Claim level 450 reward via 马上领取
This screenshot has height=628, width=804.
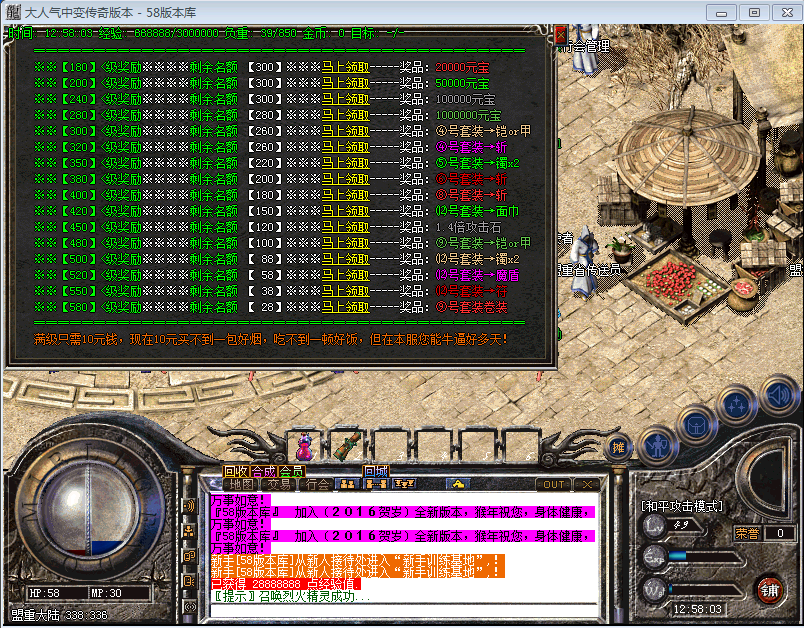coord(346,227)
